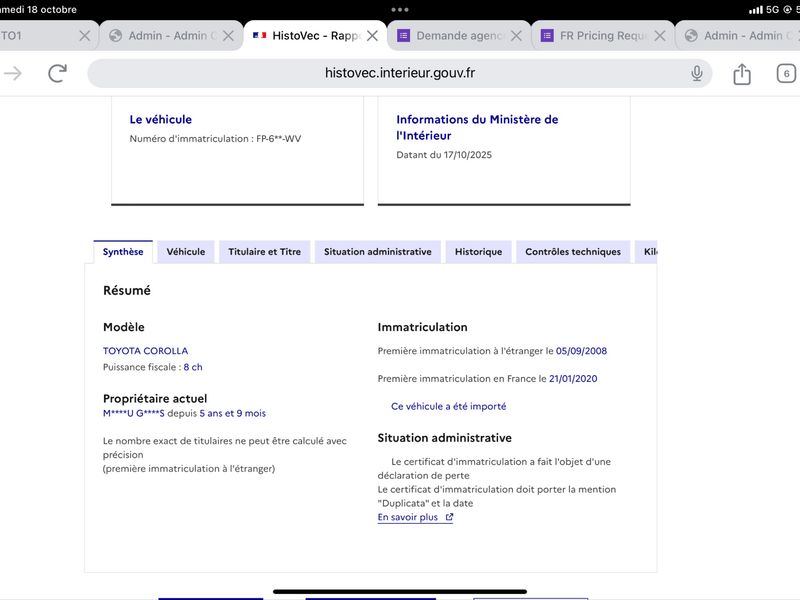Open the Contrôles techniques tab

point(573,252)
